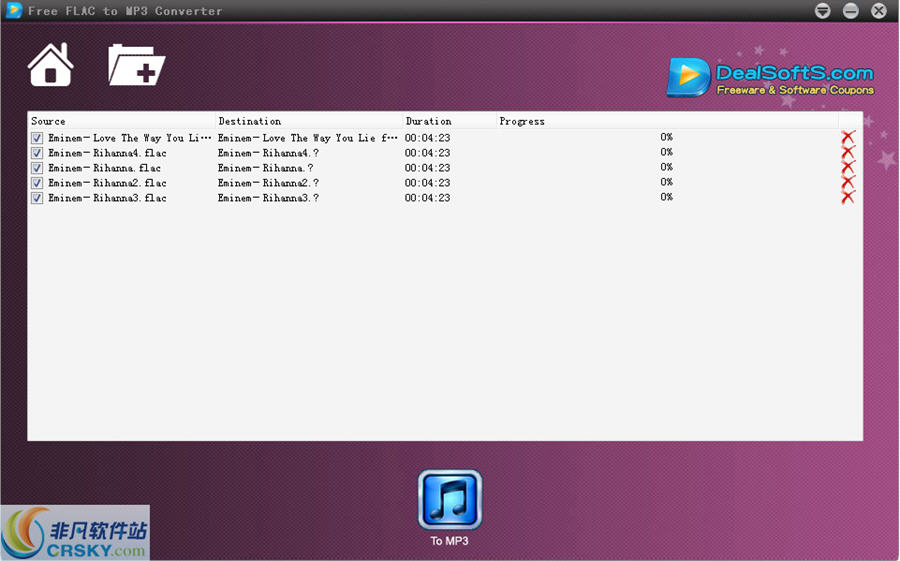Select source file Eminem-Rihanna.flac
Viewport: 900px width, 561px height.
pyautogui.click(x=104, y=168)
